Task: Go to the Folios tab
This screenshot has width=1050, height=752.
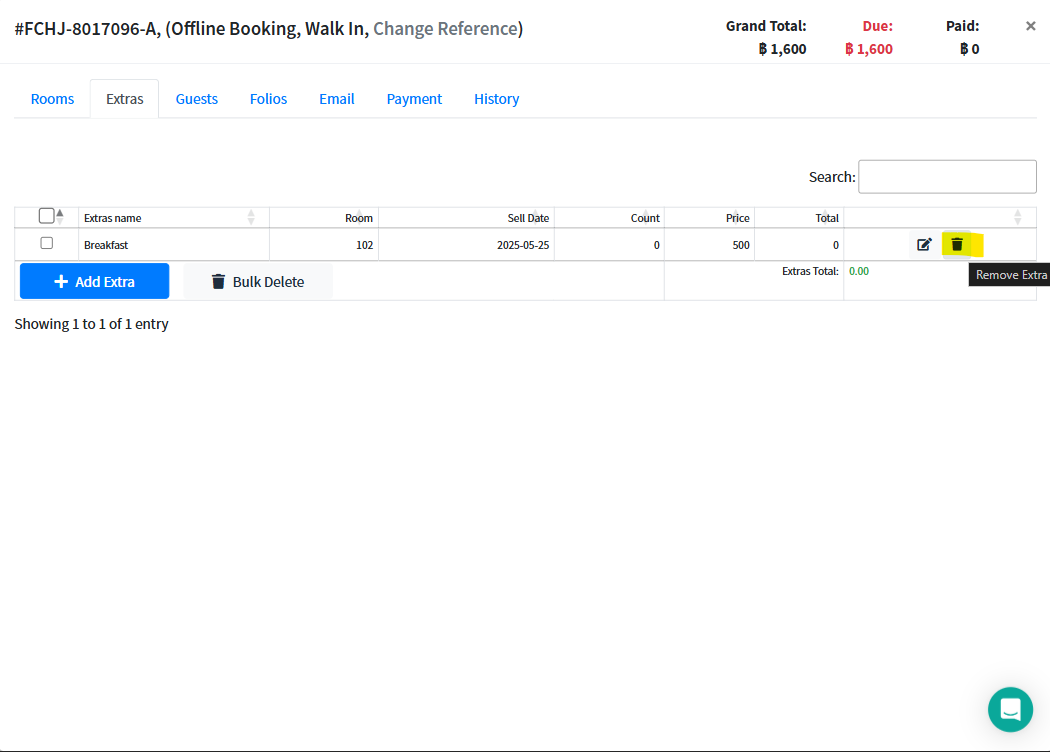Action: pos(268,99)
